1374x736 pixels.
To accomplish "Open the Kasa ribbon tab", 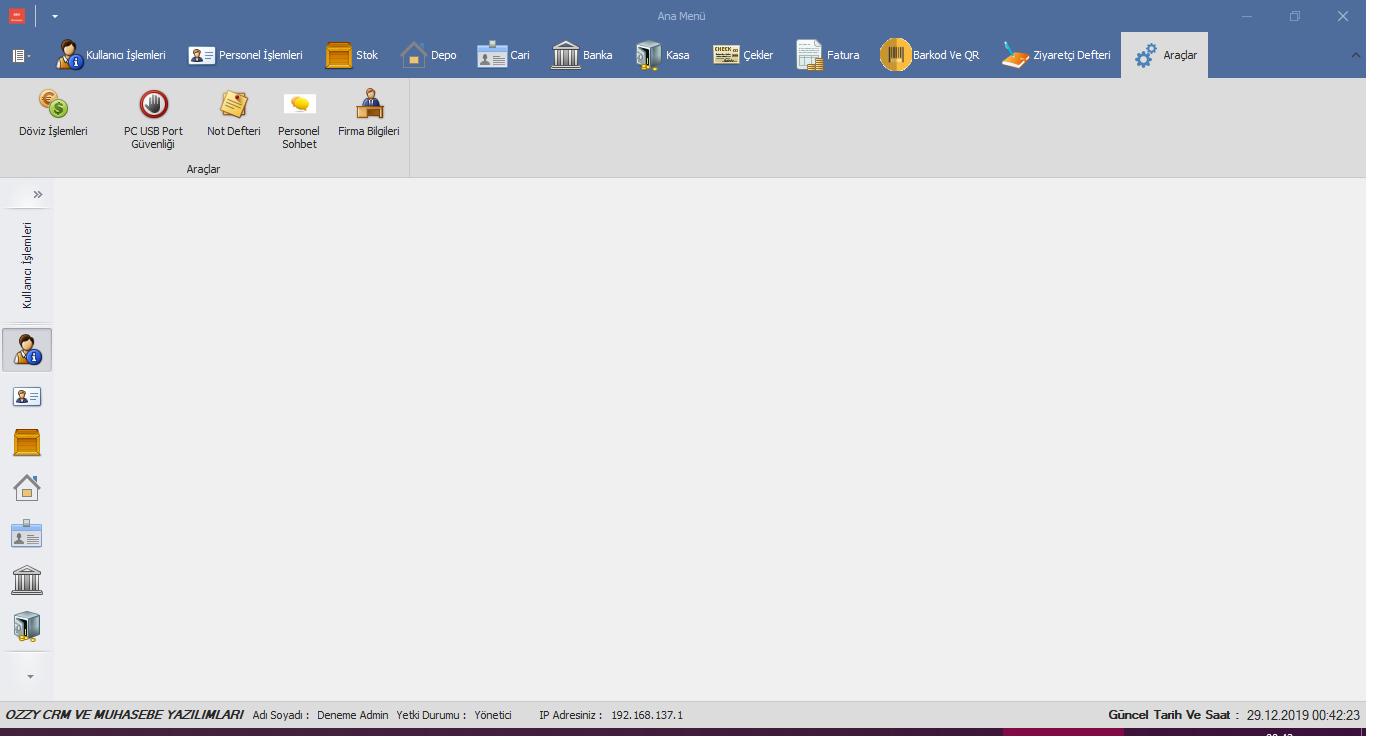I will (663, 55).
